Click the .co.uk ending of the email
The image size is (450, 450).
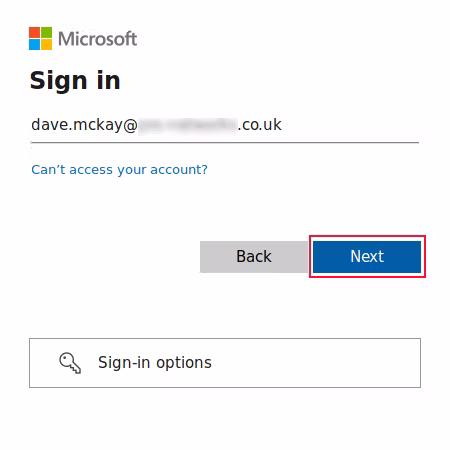pos(260,125)
